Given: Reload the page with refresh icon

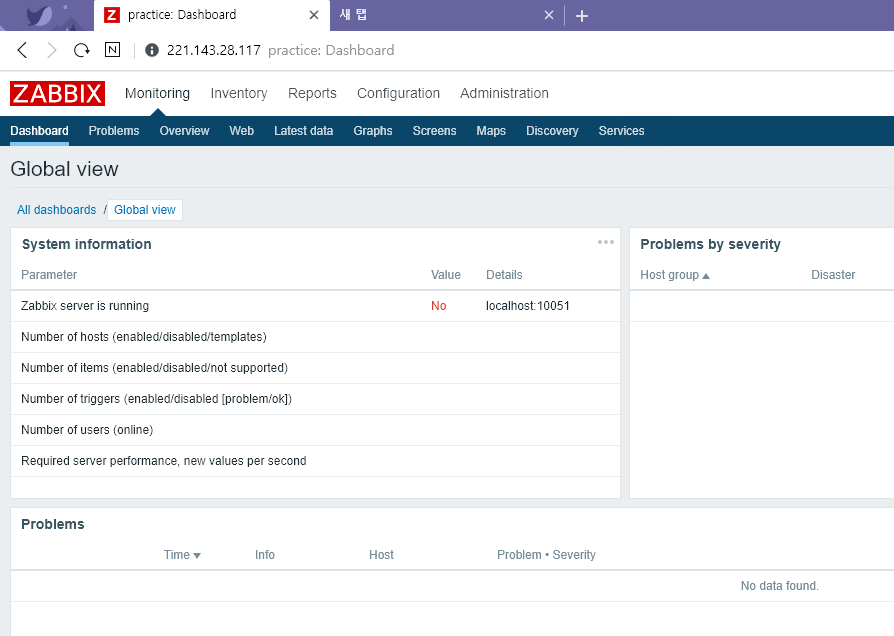Looking at the screenshot, I should 82,50.
